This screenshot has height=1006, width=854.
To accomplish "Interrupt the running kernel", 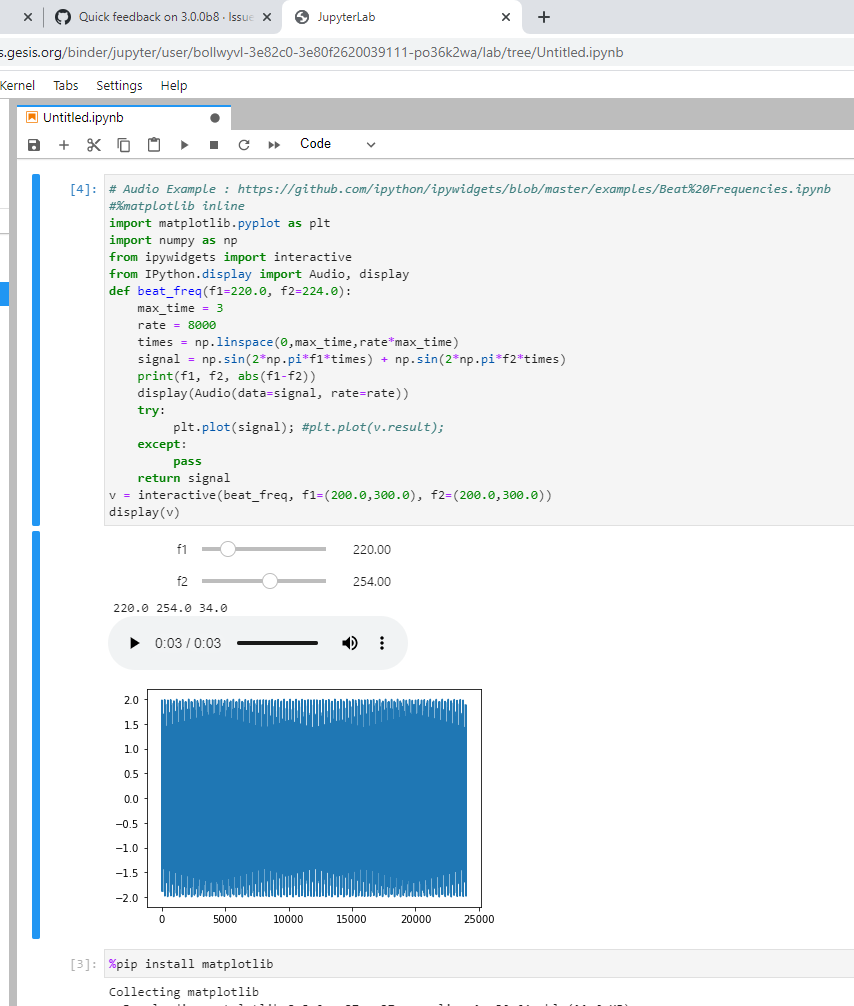I will (x=213, y=143).
